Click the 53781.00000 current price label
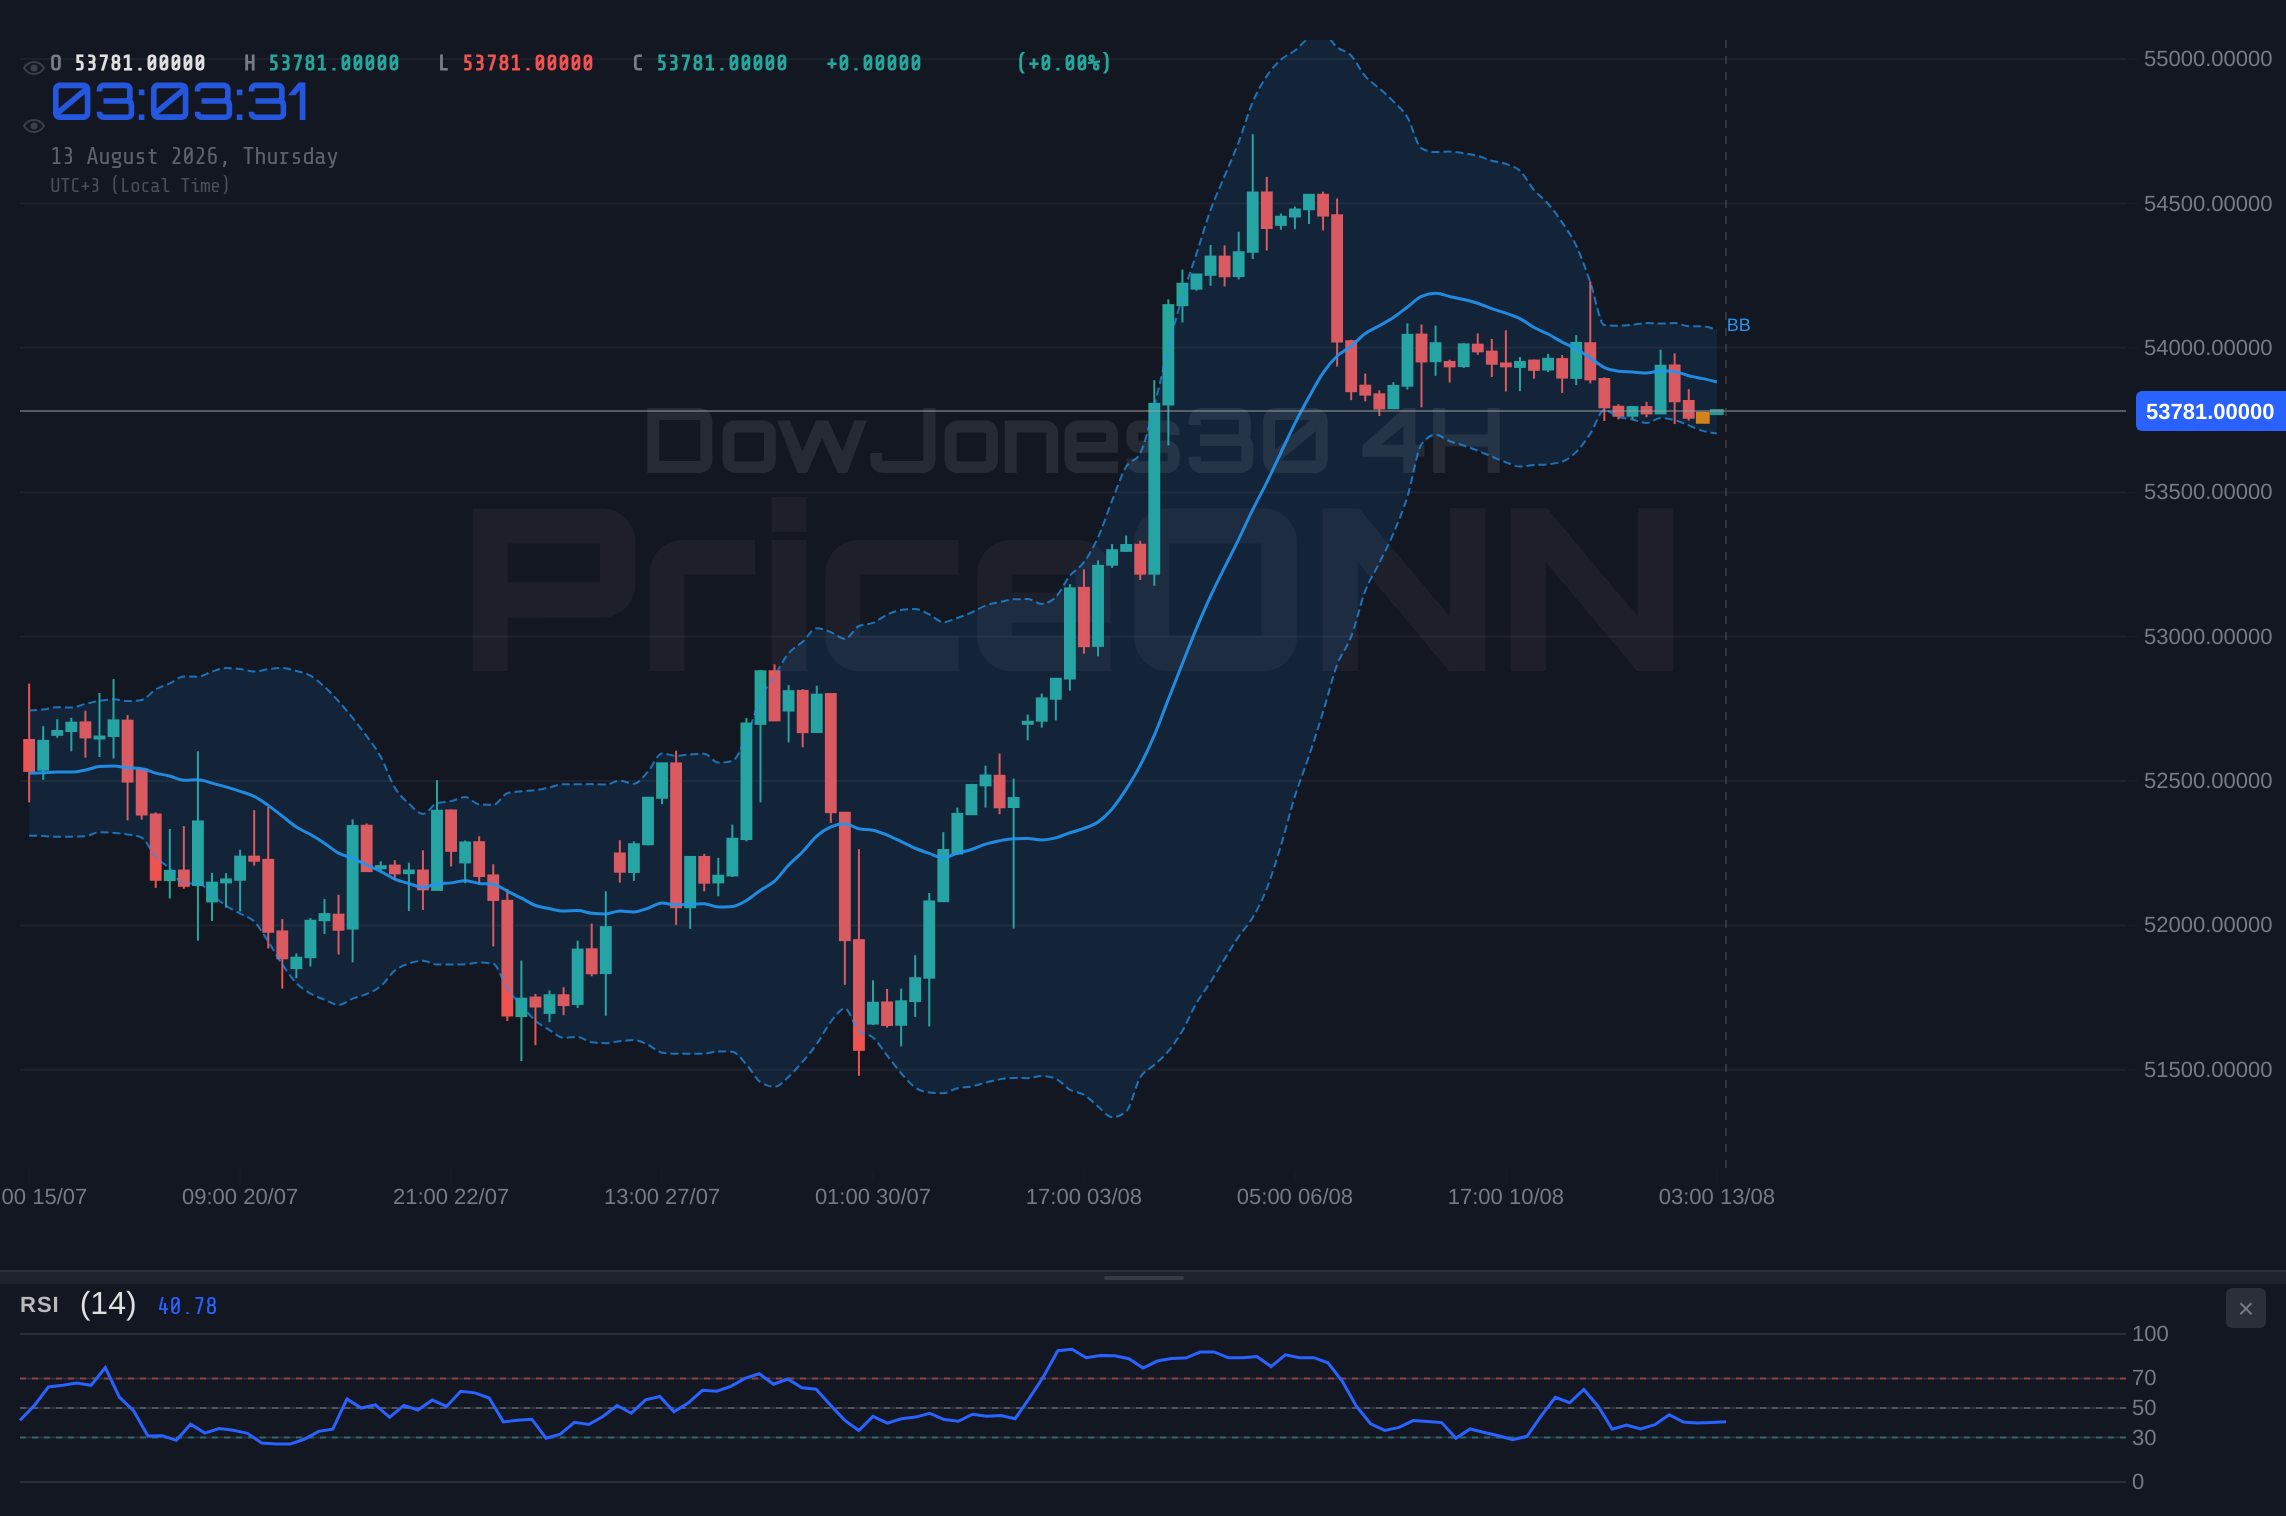 pyautogui.click(x=2210, y=411)
